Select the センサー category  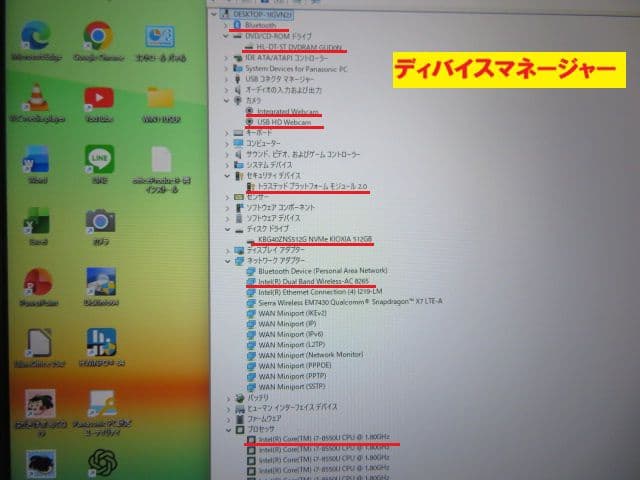[258, 197]
